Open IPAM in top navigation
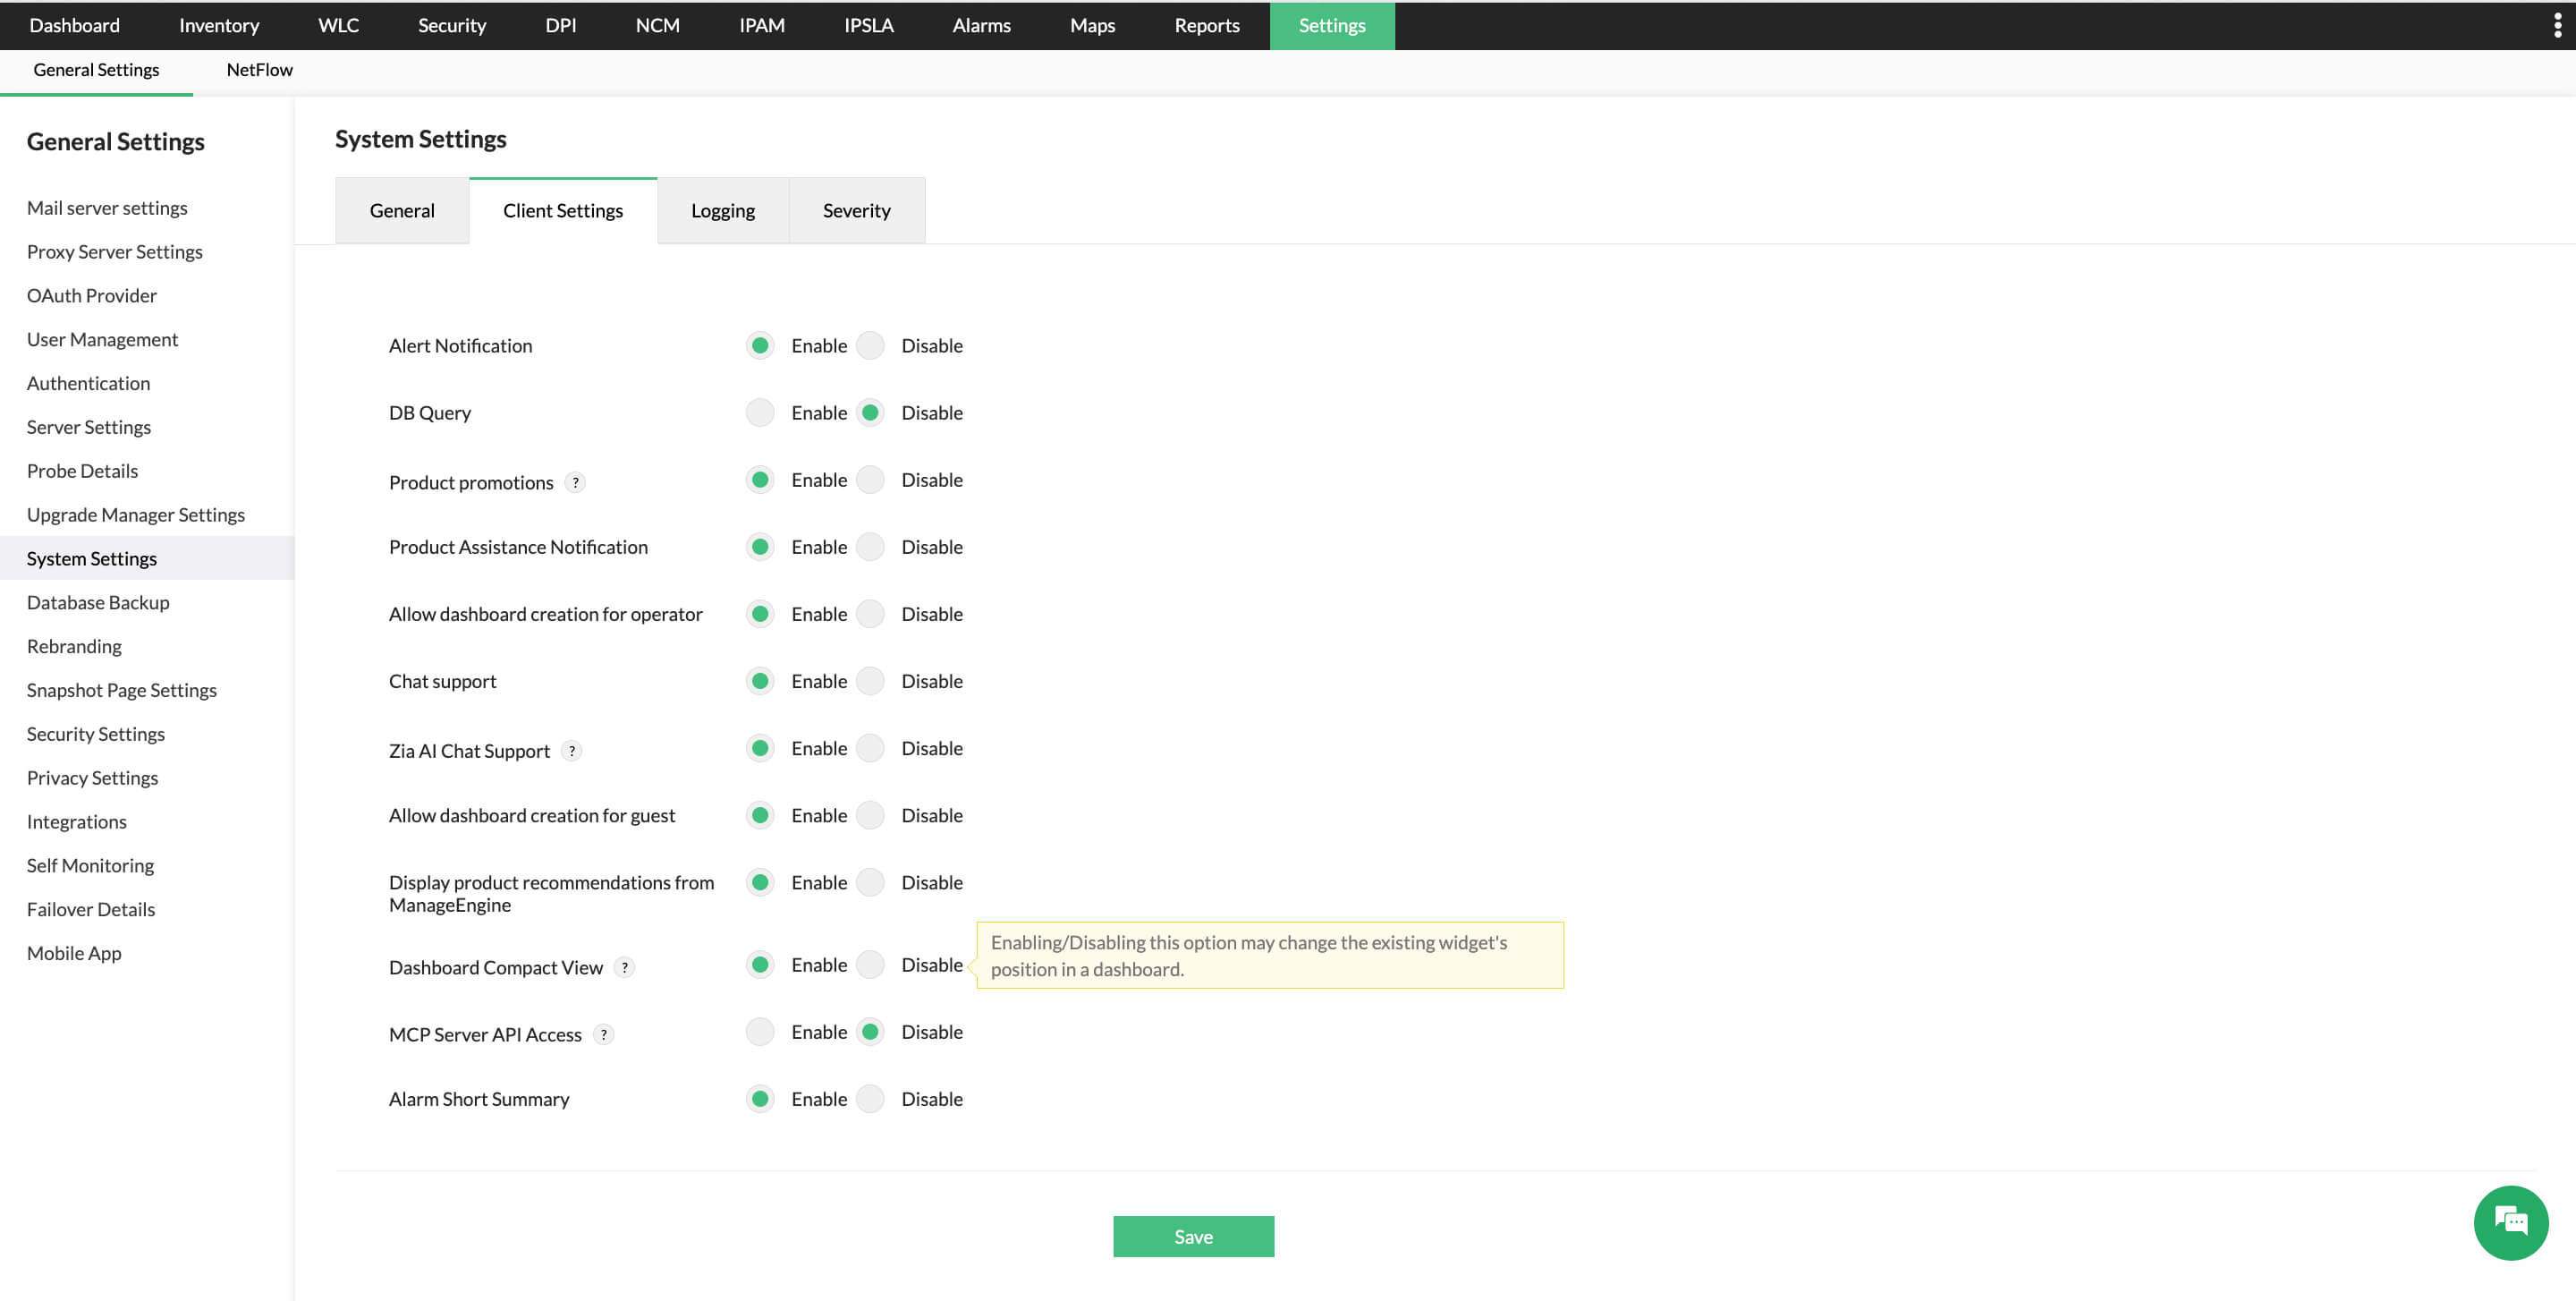This screenshot has width=2576, height=1301. pos(762,25)
